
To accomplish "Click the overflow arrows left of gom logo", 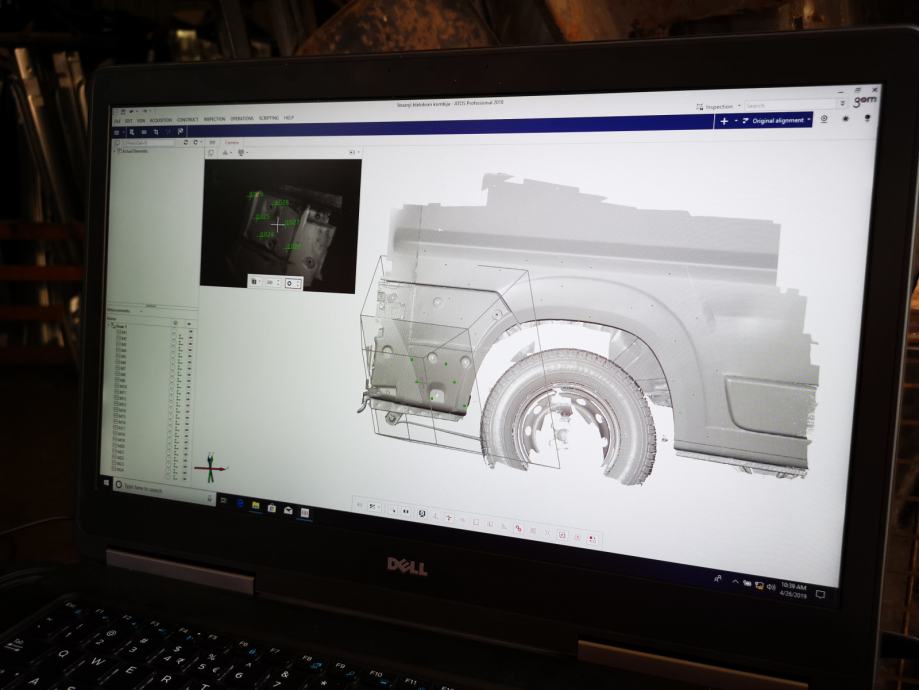I will (x=842, y=103).
